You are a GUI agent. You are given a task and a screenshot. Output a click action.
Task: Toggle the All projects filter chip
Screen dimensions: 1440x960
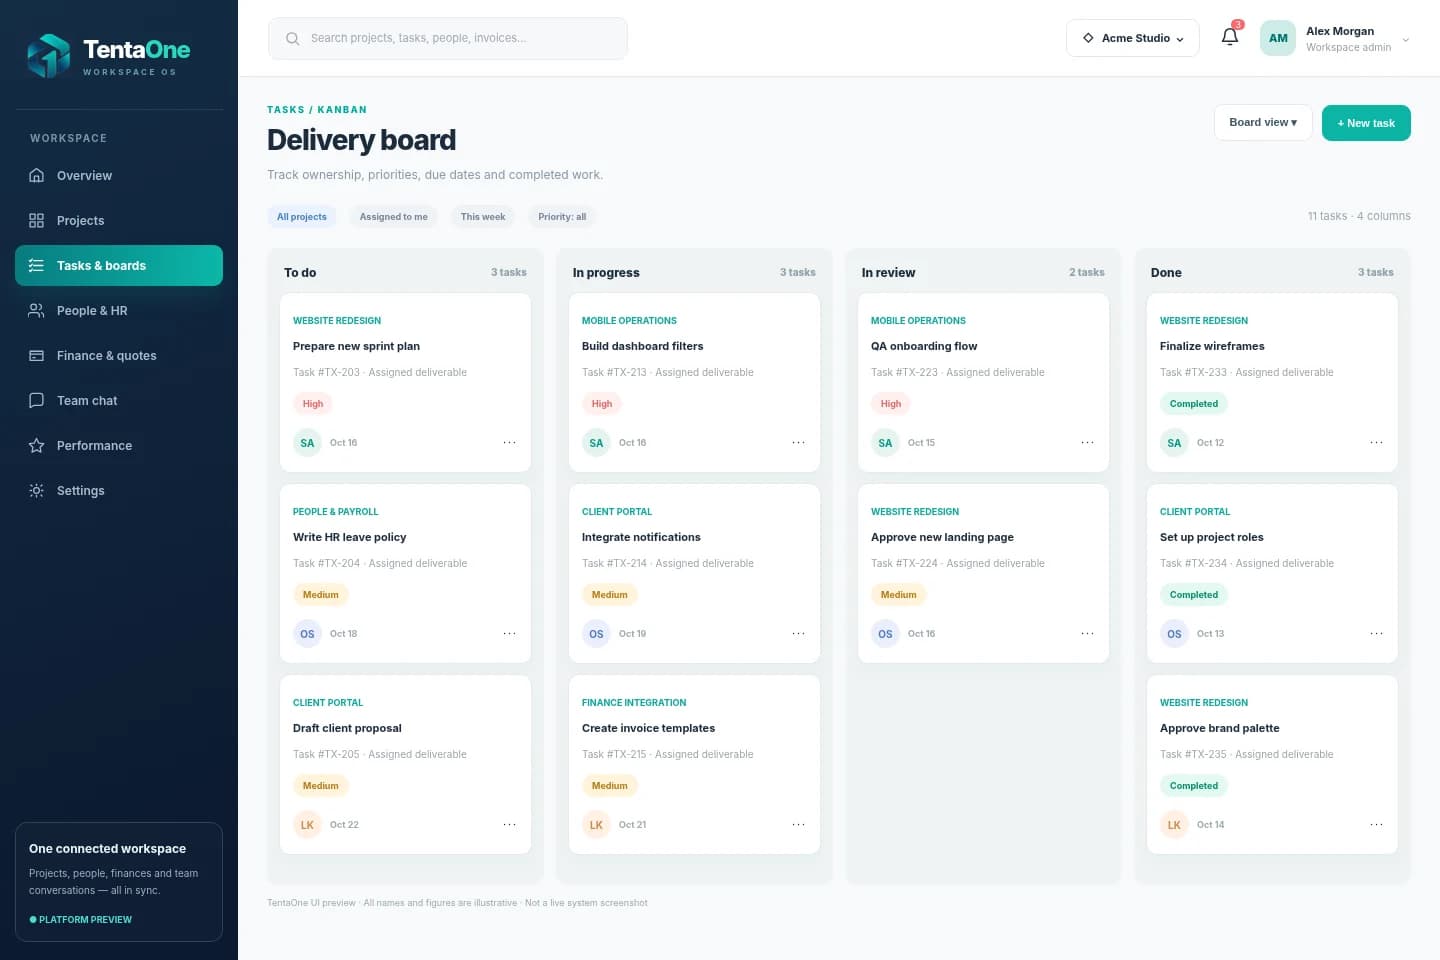[302, 217]
